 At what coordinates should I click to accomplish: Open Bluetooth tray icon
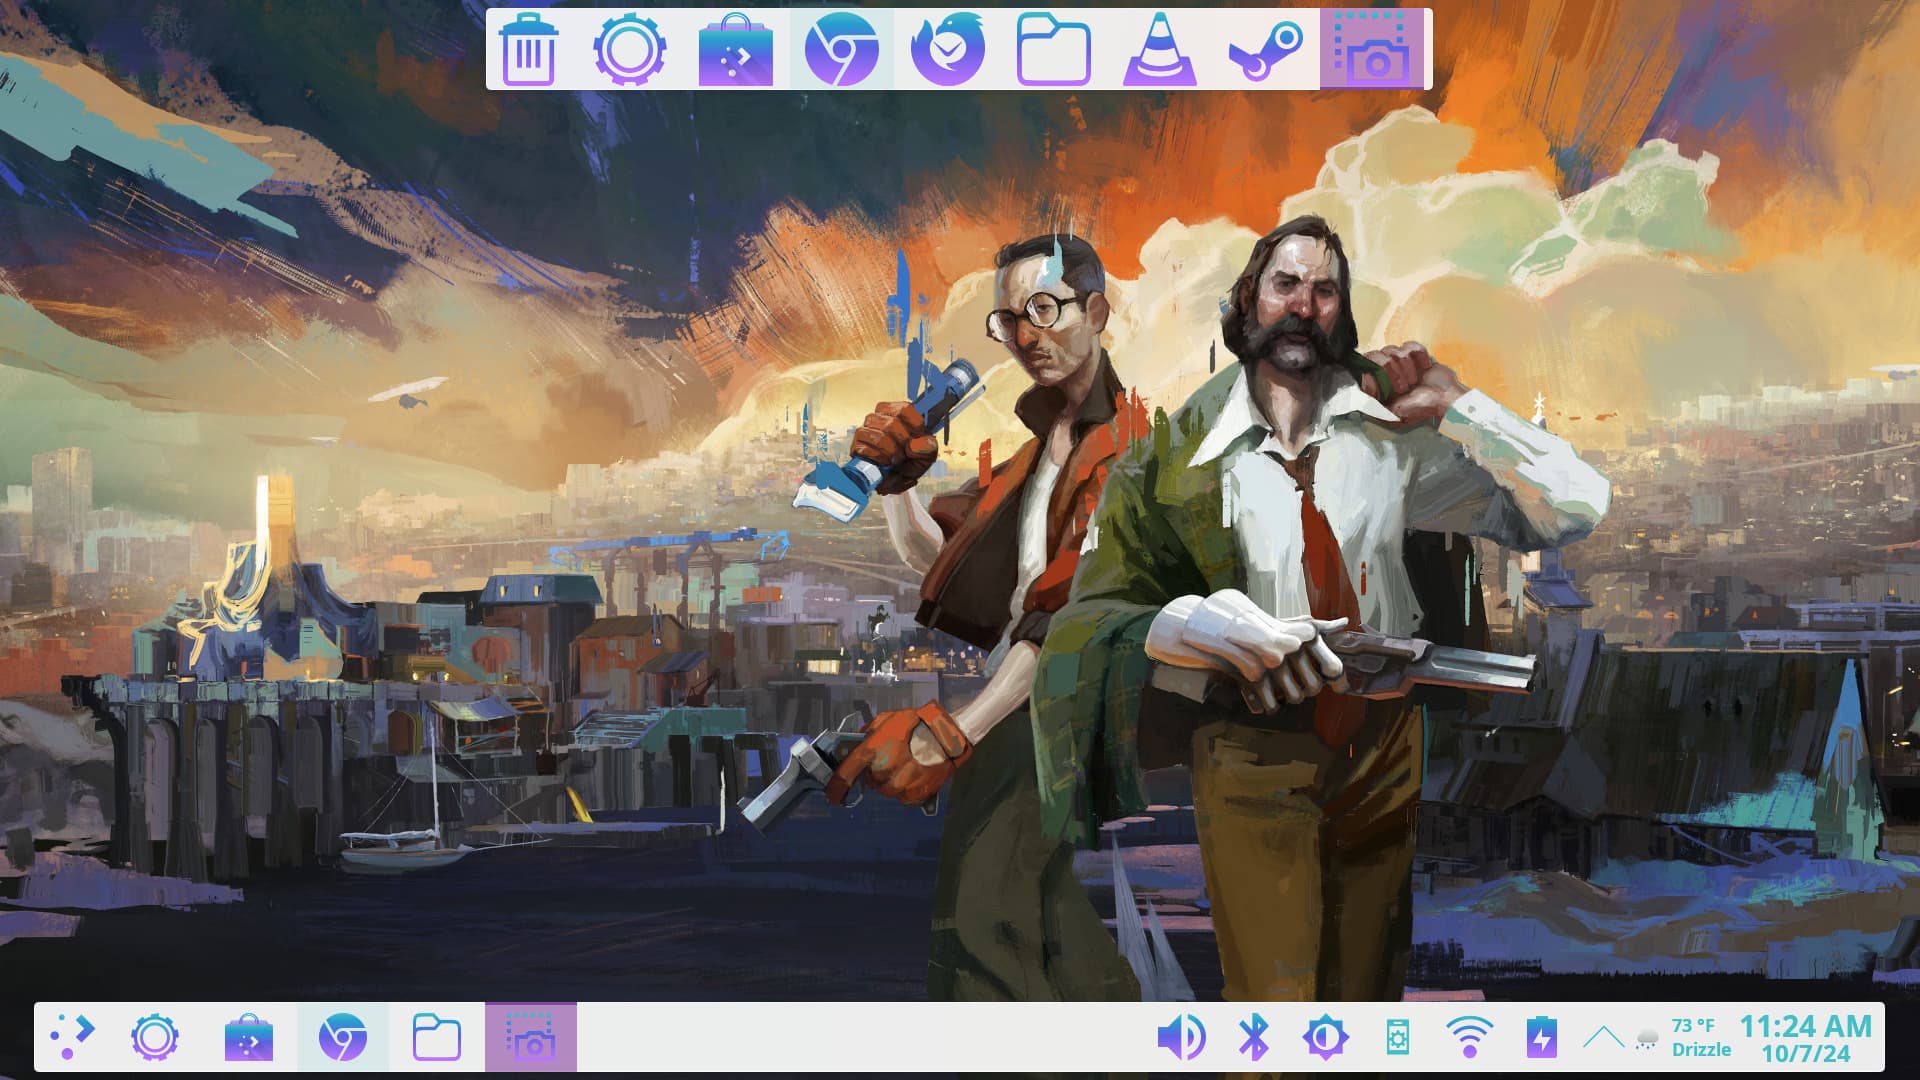tap(1253, 1037)
